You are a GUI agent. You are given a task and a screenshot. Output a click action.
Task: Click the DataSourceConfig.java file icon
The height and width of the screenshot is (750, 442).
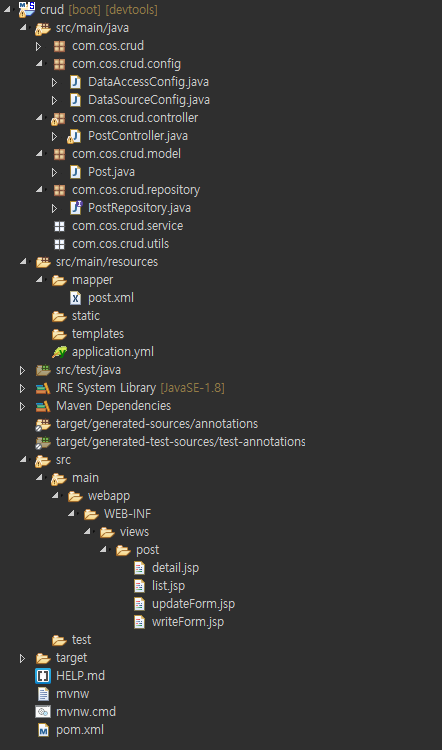(x=76, y=100)
